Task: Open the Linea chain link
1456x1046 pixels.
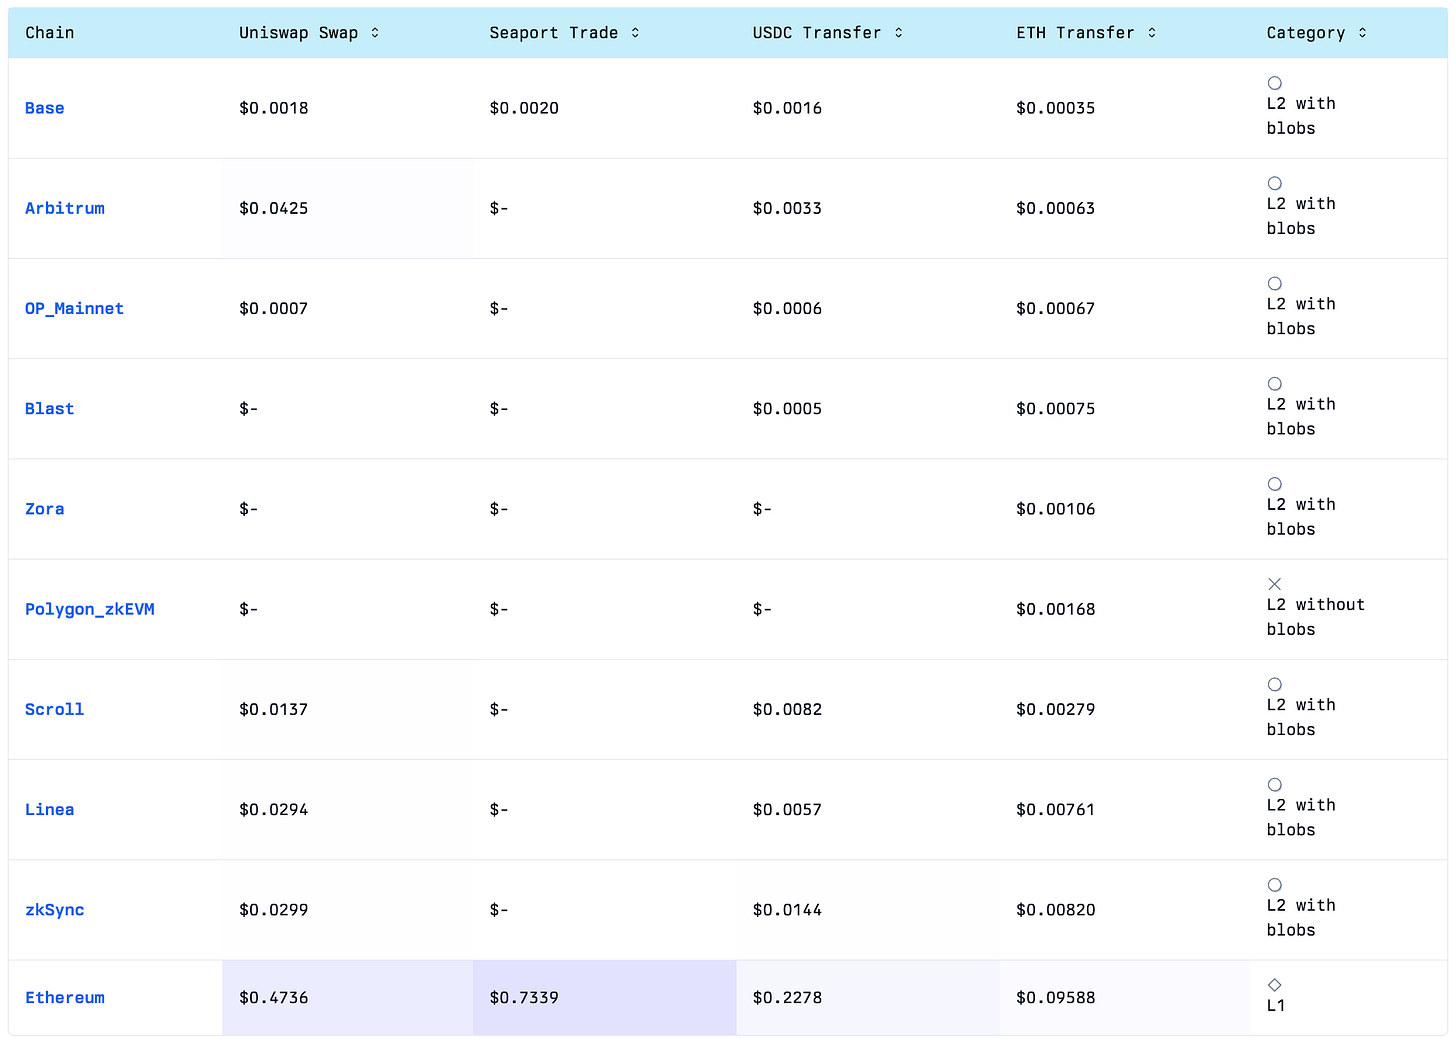Action: tap(50, 810)
